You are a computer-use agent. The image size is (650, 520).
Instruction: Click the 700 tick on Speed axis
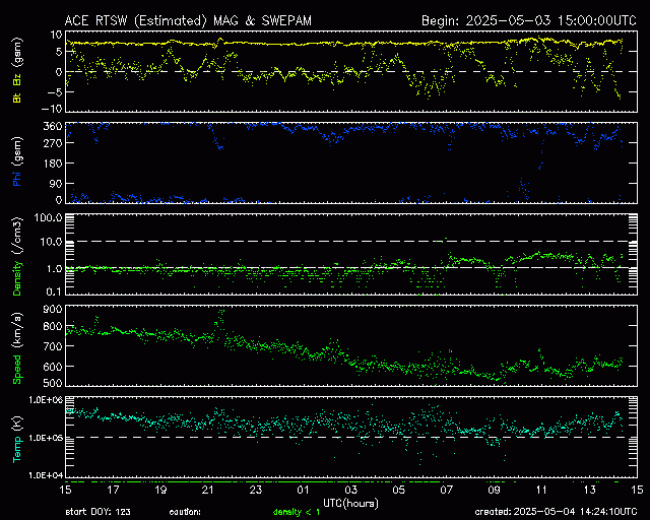pos(53,346)
